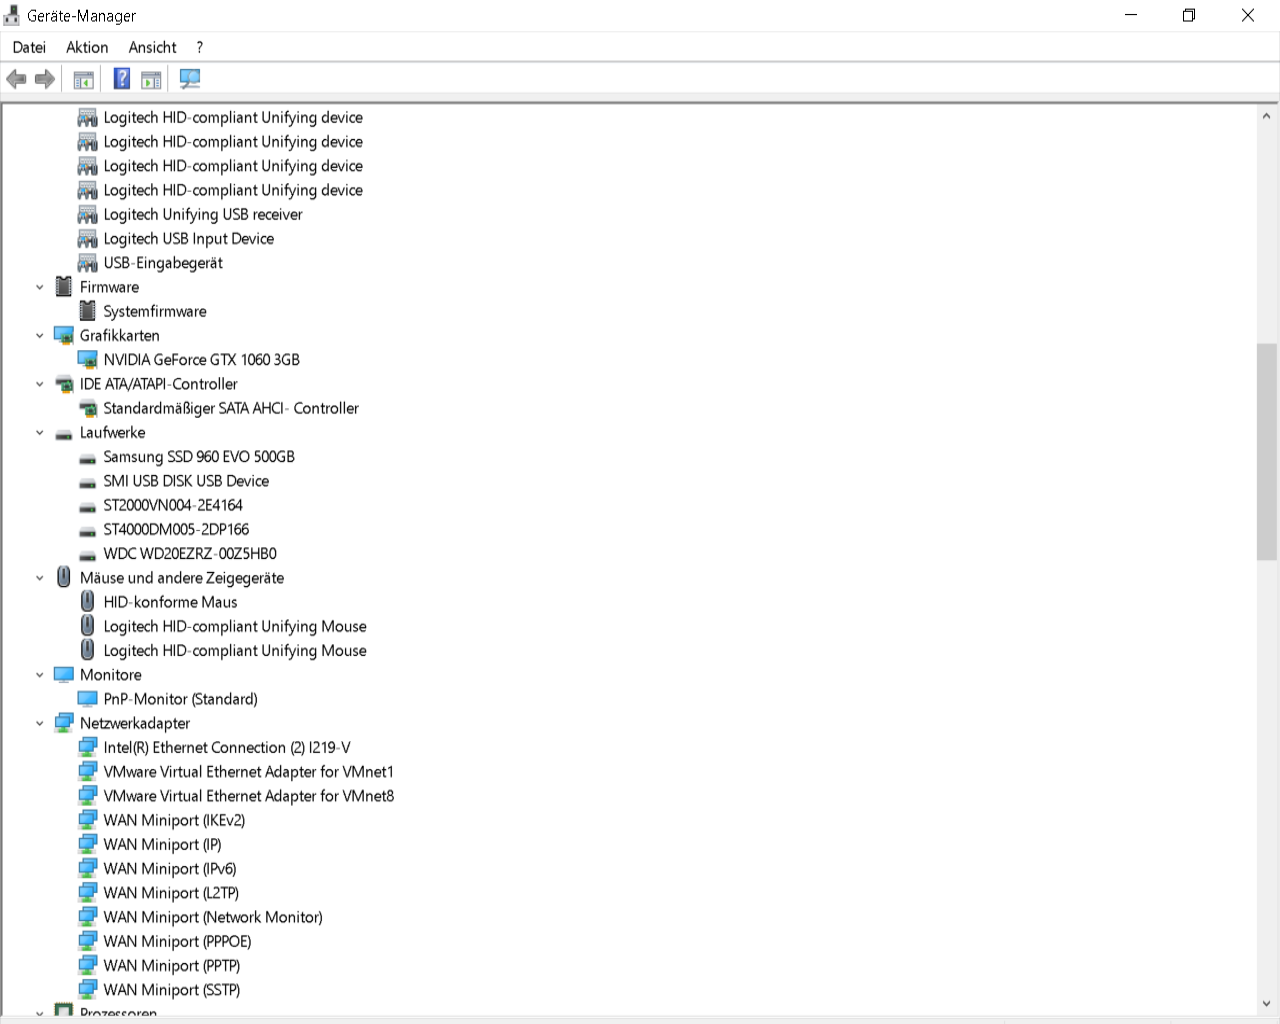Click the Intel(R) Ethernet Connection adapter icon
The height and width of the screenshot is (1024, 1280).
pyautogui.click(x=88, y=747)
